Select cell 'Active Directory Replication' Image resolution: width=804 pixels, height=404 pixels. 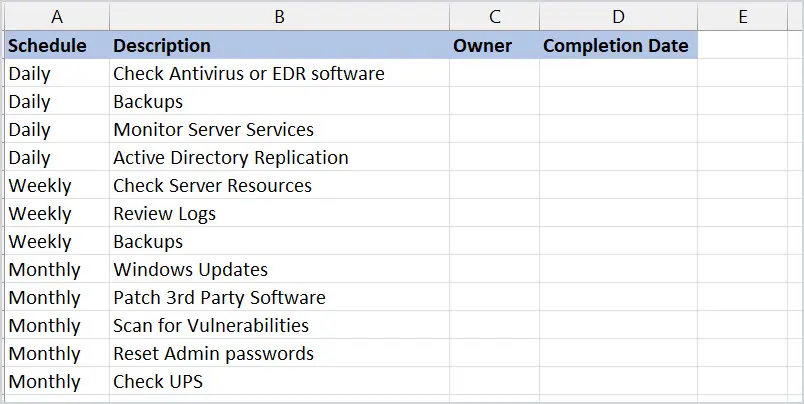(279, 157)
